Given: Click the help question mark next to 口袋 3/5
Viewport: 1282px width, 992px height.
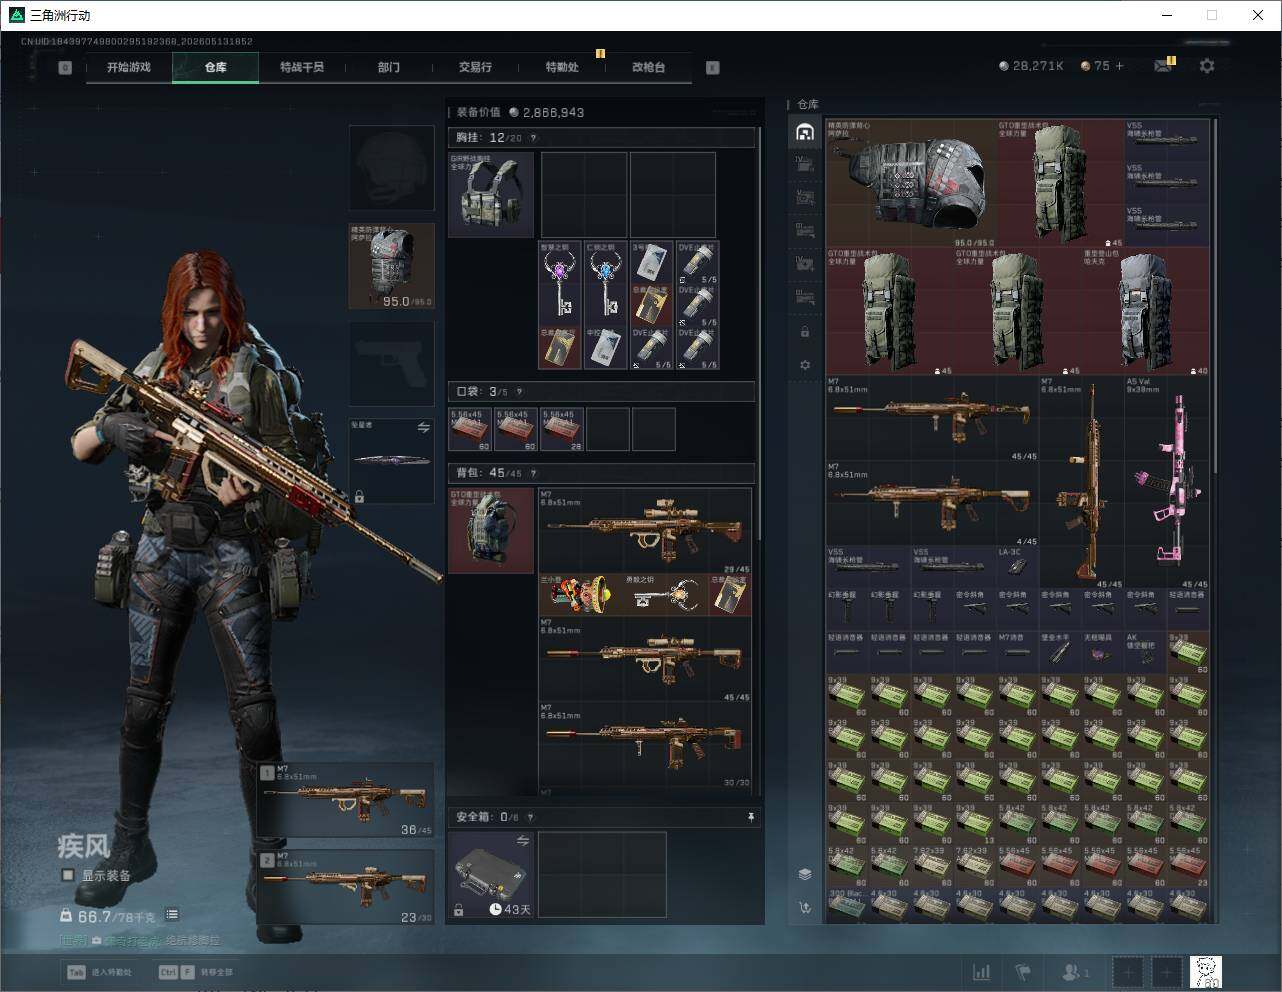Looking at the screenshot, I should 519,392.
